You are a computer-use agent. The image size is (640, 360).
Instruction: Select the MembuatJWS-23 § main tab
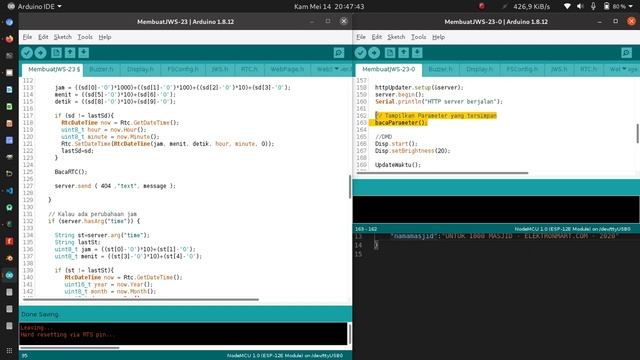(x=53, y=69)
